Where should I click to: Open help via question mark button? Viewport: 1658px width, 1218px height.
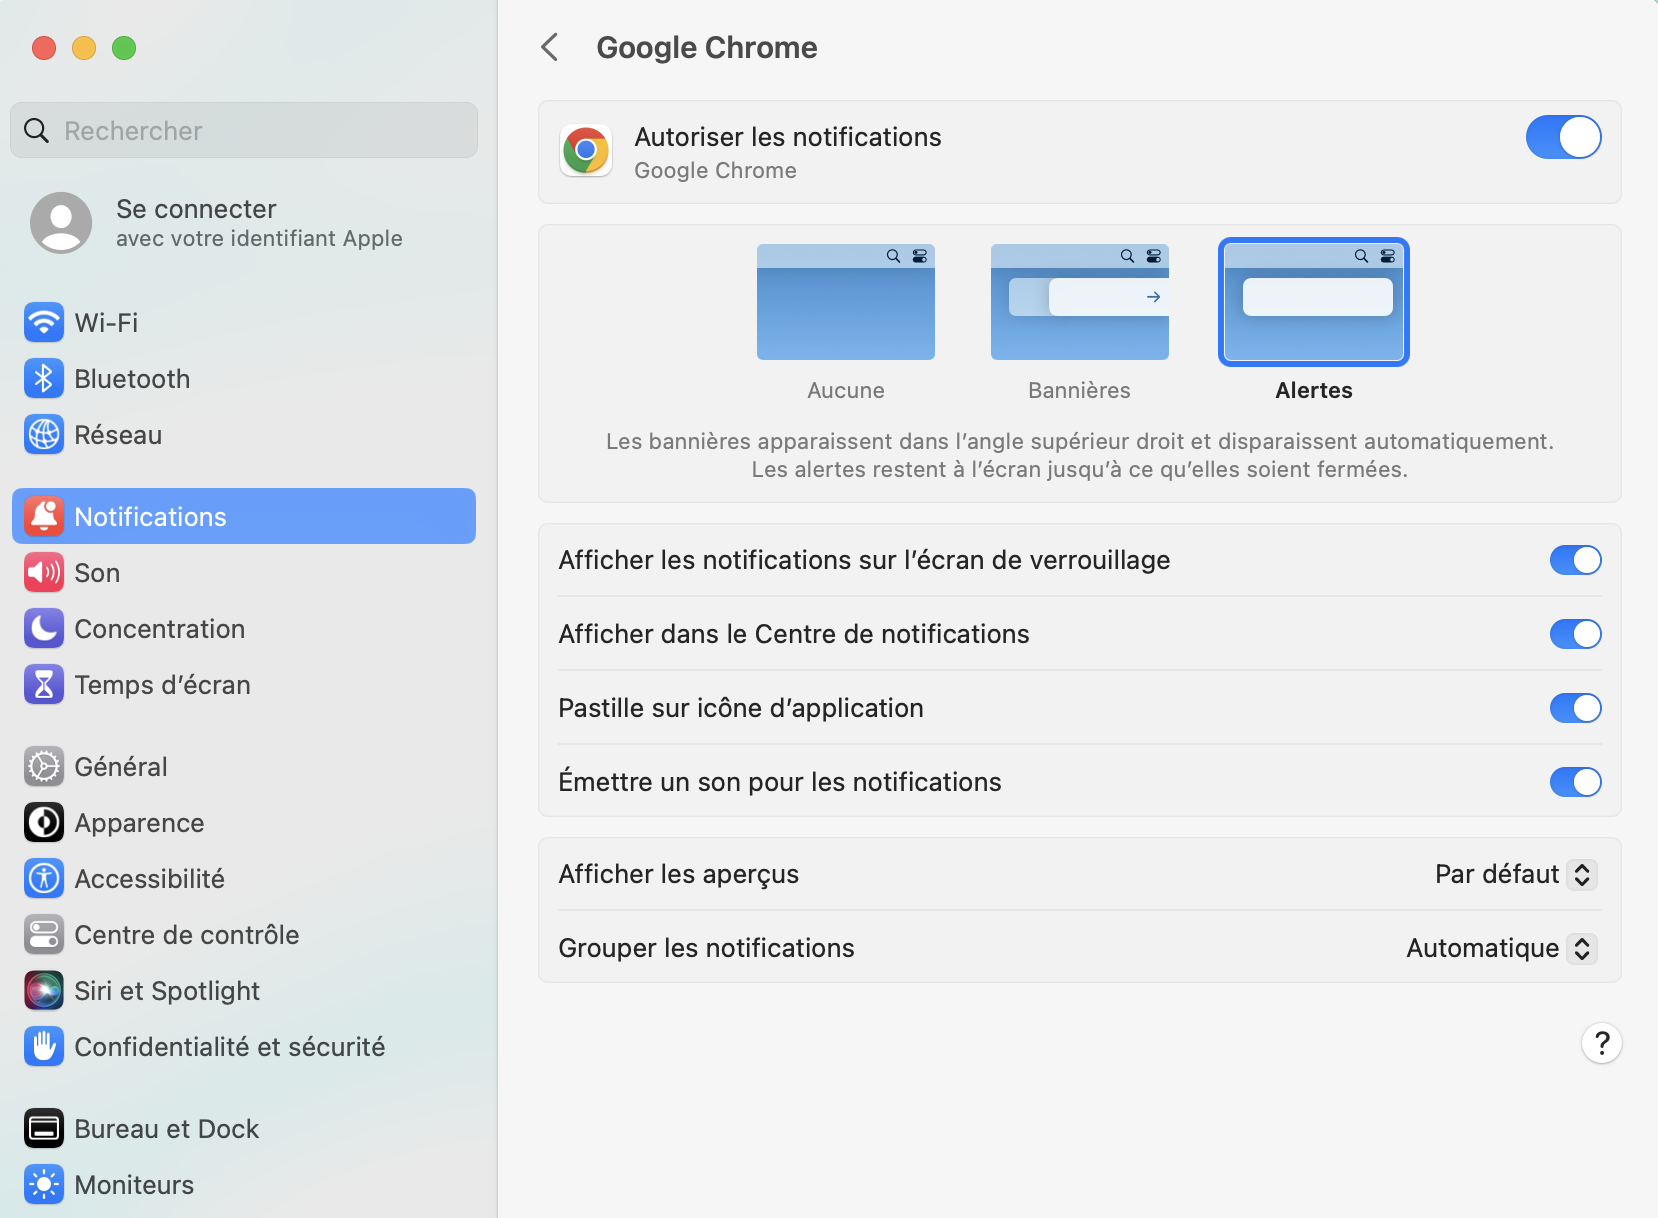(1602, 1043)
